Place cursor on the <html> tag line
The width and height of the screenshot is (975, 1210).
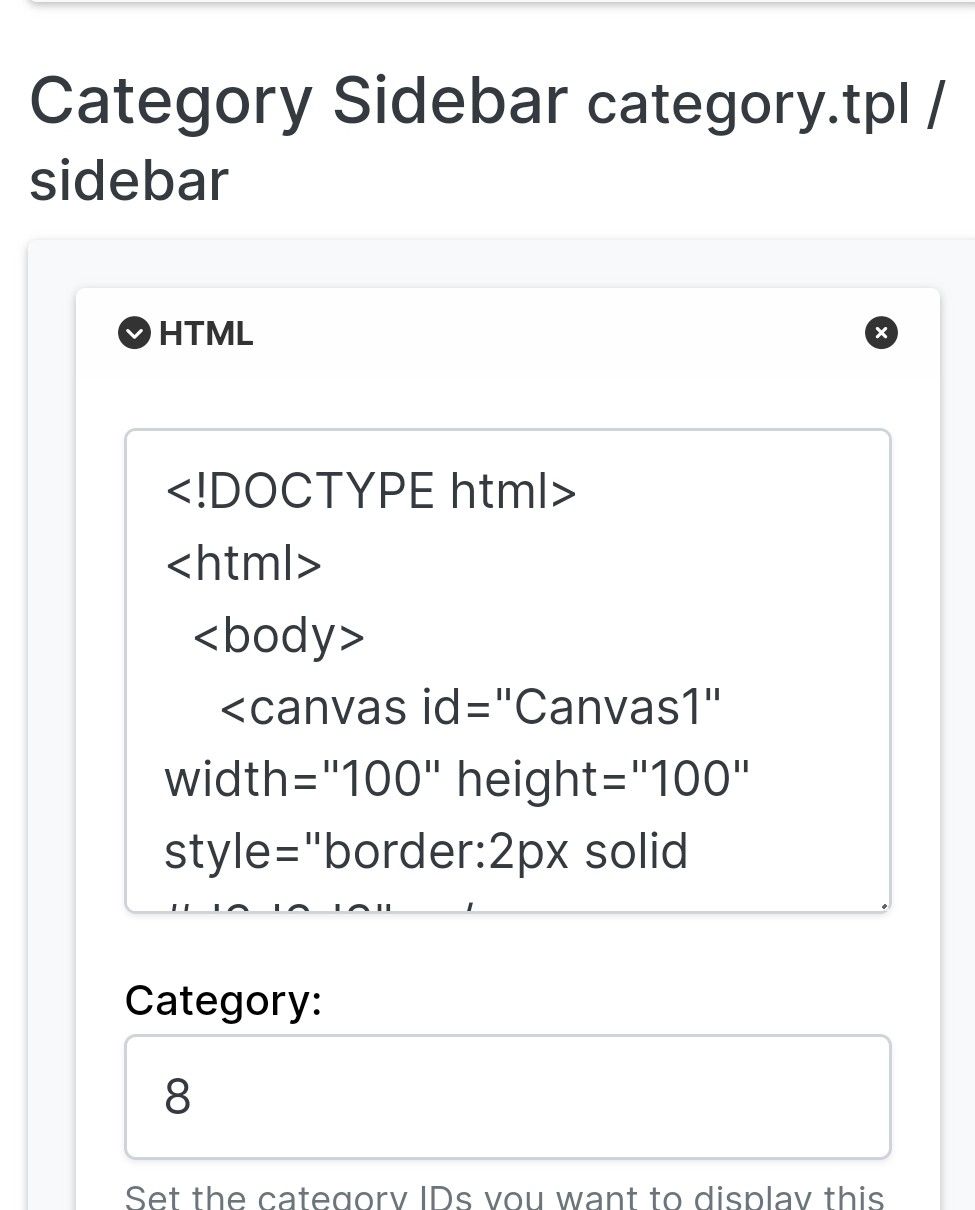click(243, 563)
